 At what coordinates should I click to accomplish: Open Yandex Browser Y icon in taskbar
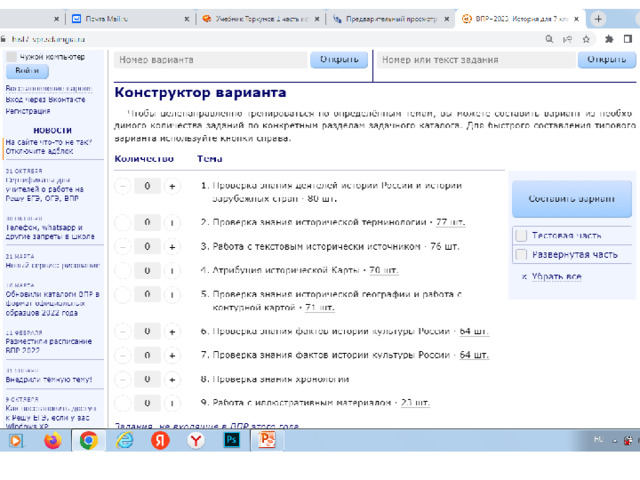click(196, 440)
